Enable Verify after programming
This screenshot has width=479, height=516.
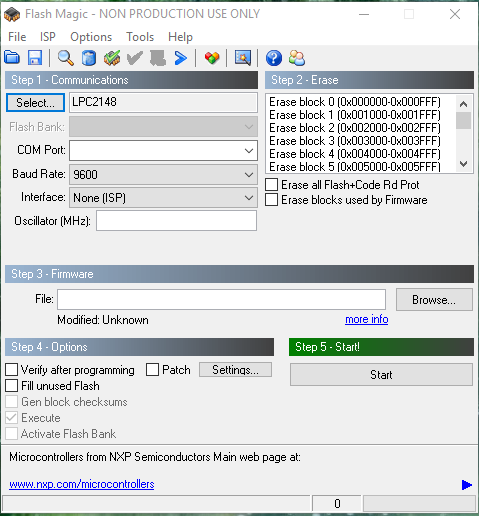click(12, 369)
